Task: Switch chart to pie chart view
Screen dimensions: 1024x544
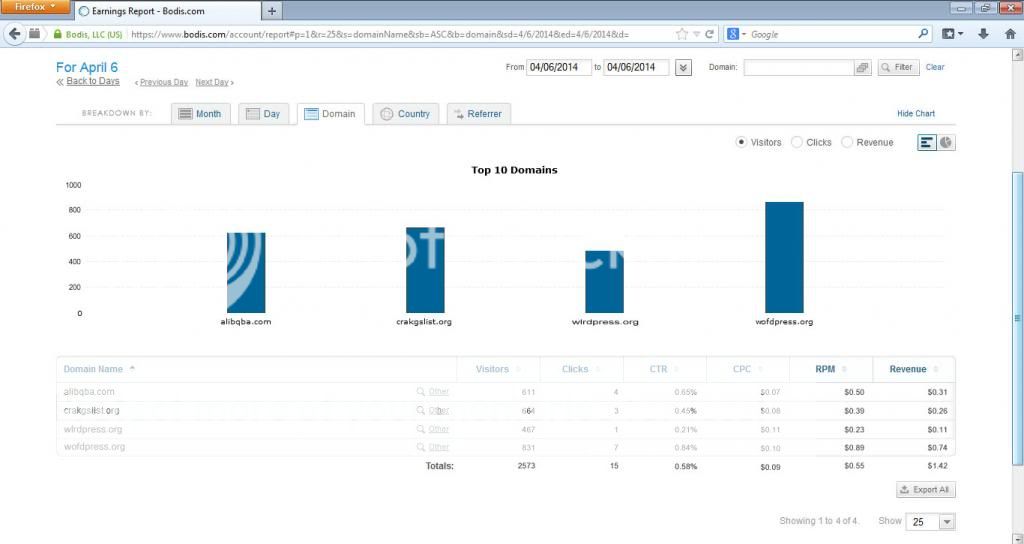Action: (x=946, y=143)
